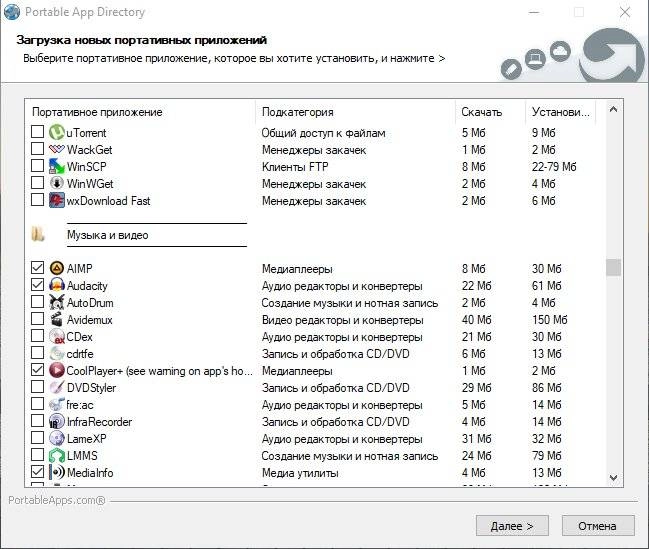This screenshot has height=549, width=649.
Task: Select the DVDStyler row name
Action: [x=91, y=388]
